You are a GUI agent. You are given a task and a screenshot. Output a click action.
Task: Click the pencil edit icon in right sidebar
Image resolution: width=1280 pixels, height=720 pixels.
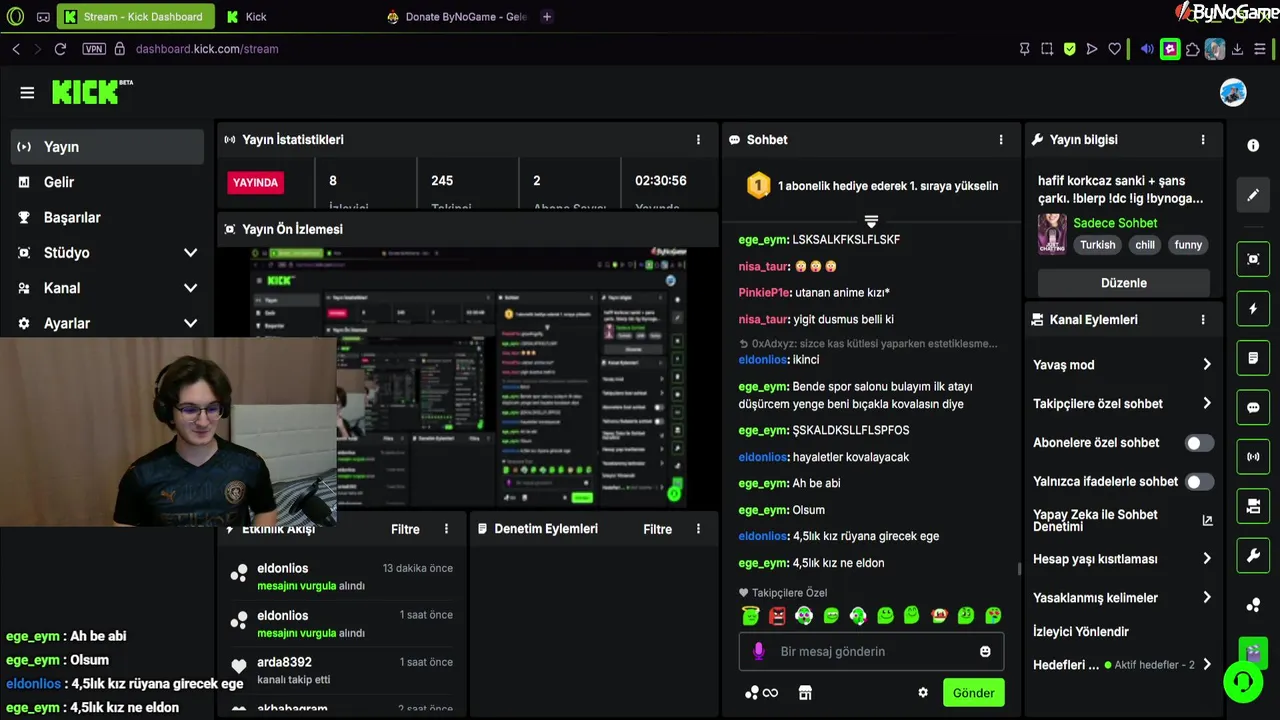[1253, 195]
